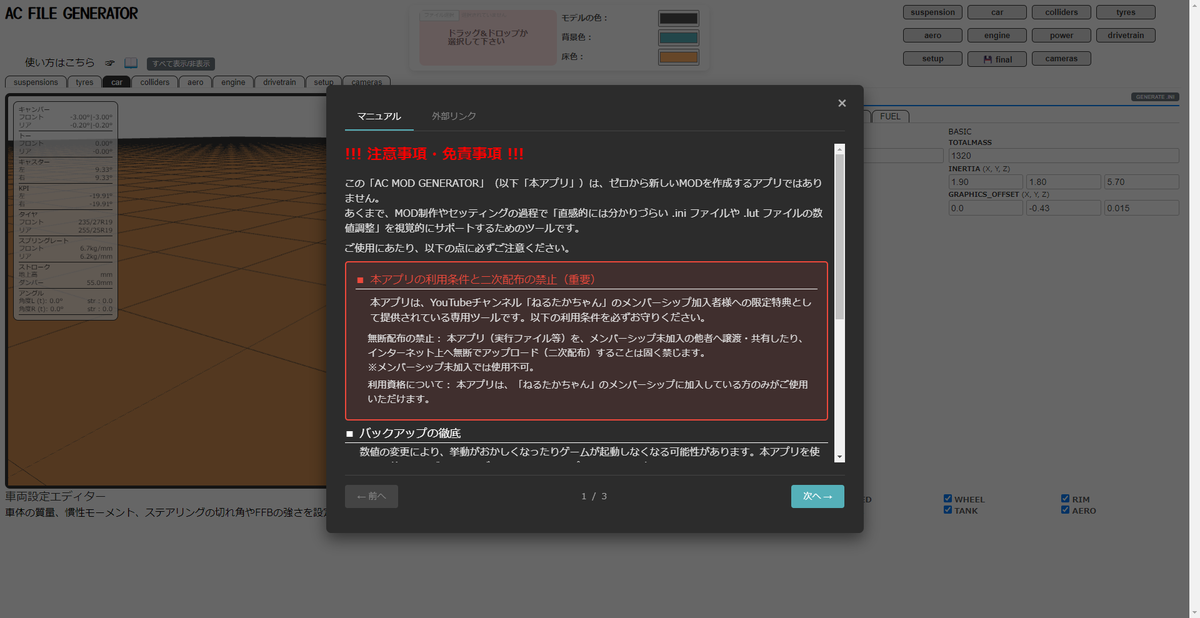Open the aero section in the top-right panel

[932, 34]
